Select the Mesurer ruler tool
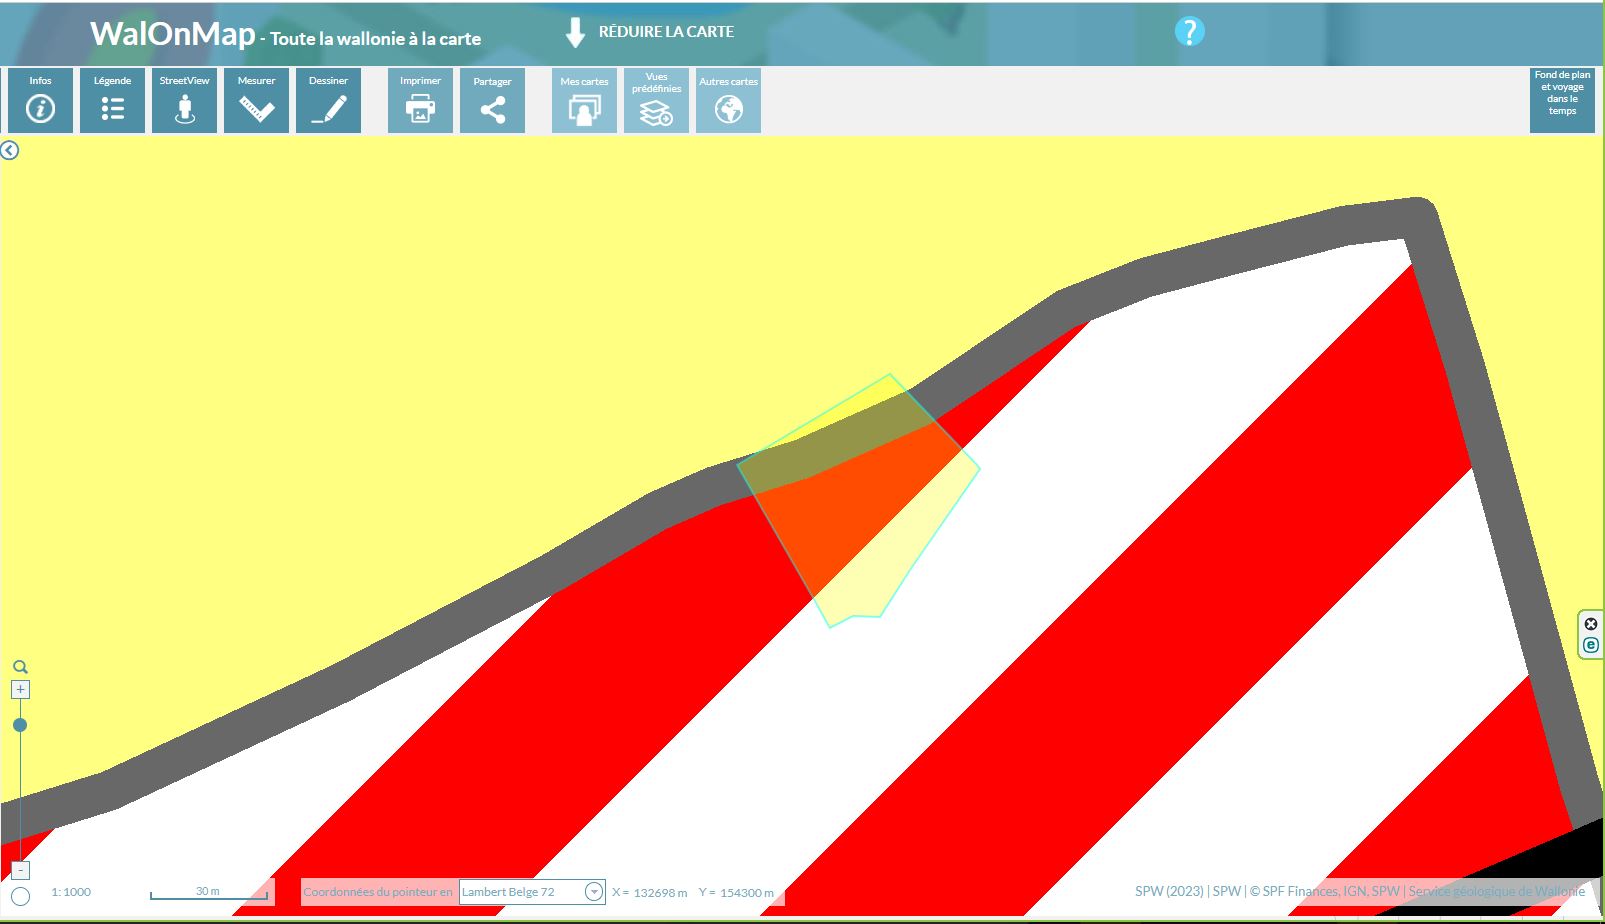 coord(256,100)
